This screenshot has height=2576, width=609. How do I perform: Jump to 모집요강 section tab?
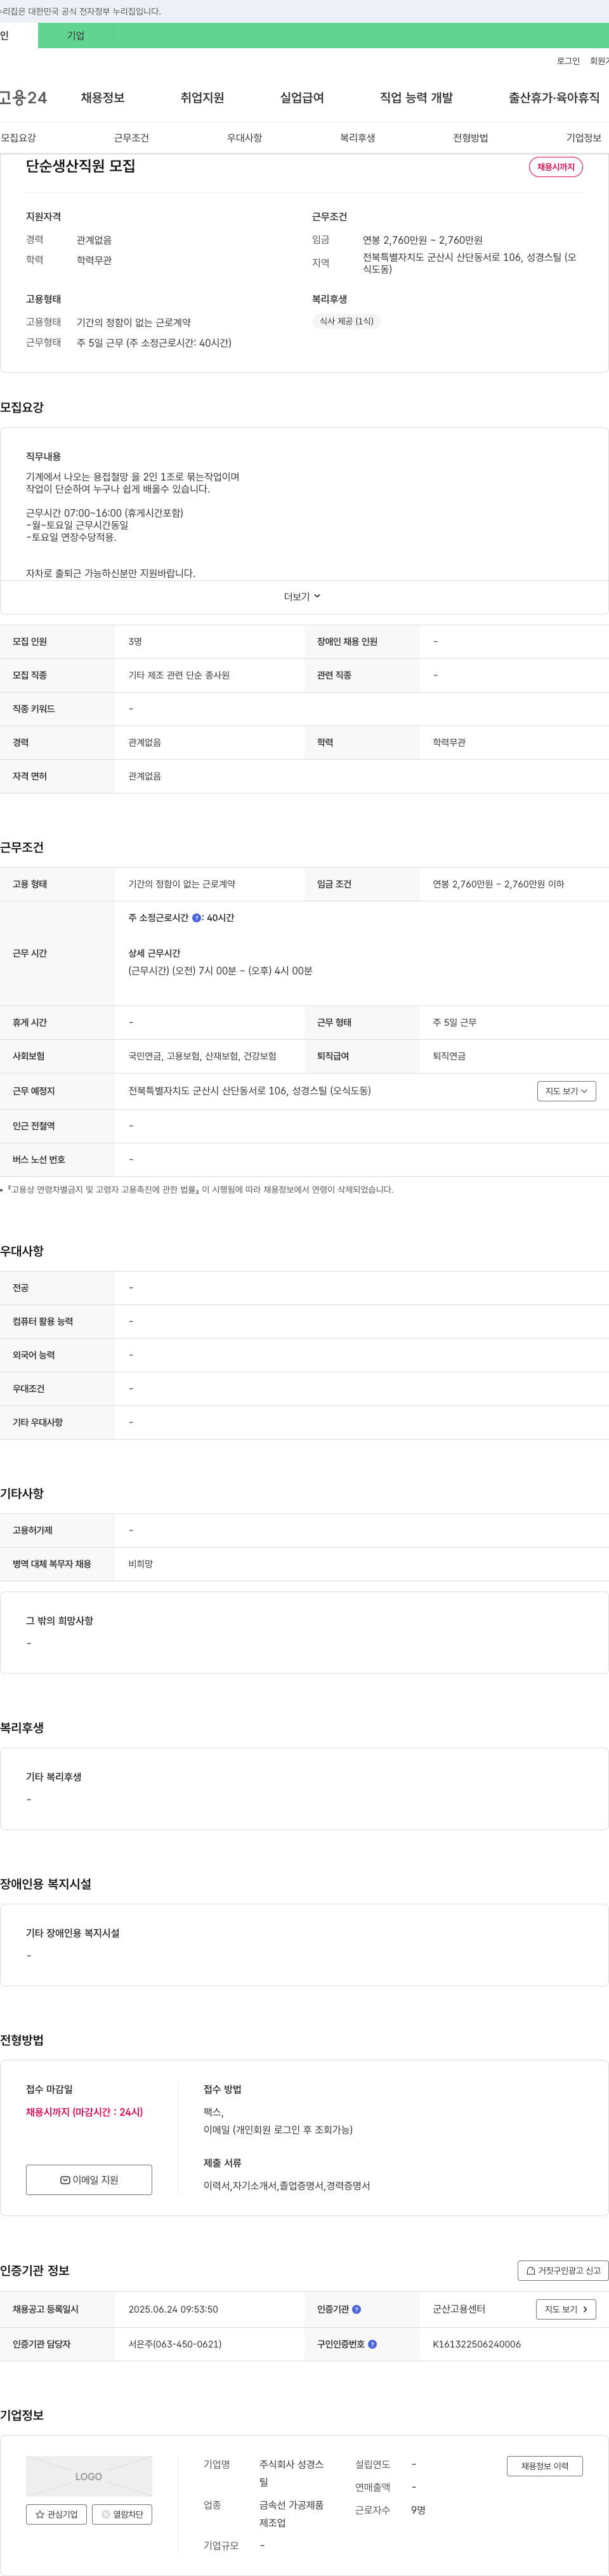coord(18,138)
